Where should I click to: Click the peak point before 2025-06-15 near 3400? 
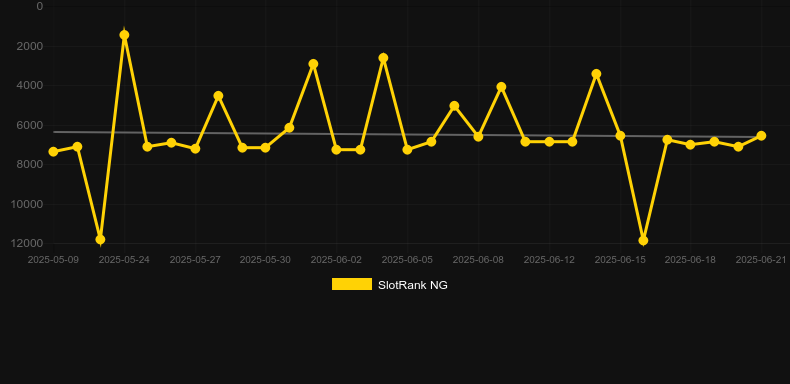596,74
